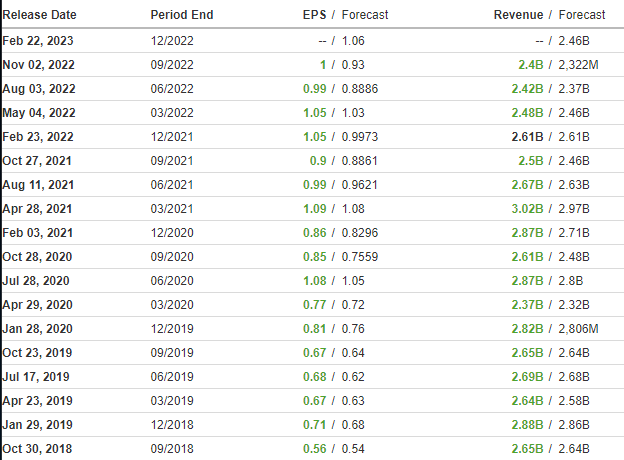Select the 12/2021 period end cell
624x460 pixels.
tap(172, 136)
